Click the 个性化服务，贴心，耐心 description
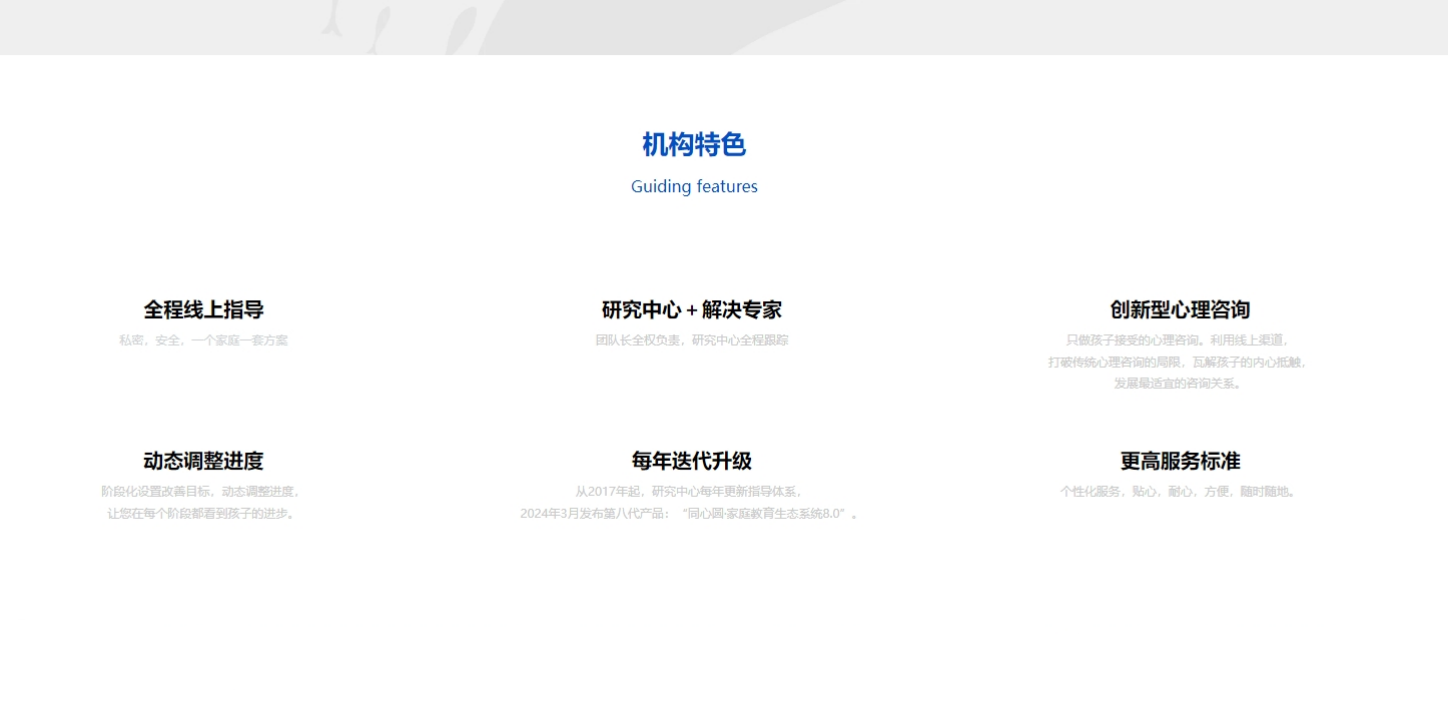1448x701 pixels. pyautogui.click(x=1177, y=492)
